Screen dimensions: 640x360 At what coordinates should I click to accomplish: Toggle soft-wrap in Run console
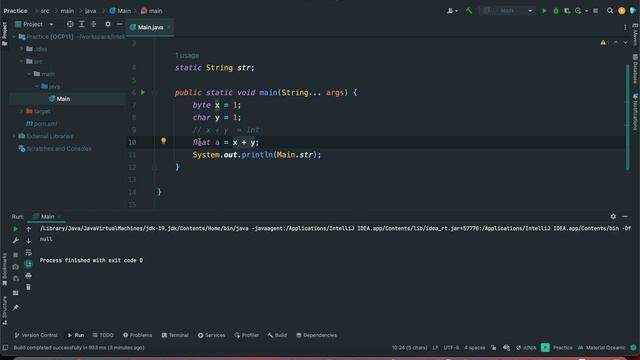pos(28,253)
